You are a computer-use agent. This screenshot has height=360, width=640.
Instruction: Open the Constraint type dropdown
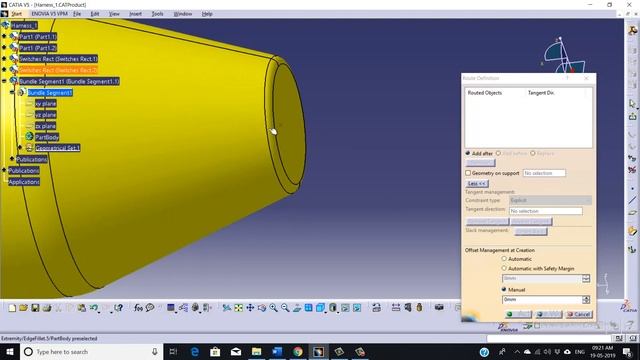(550, 200)
